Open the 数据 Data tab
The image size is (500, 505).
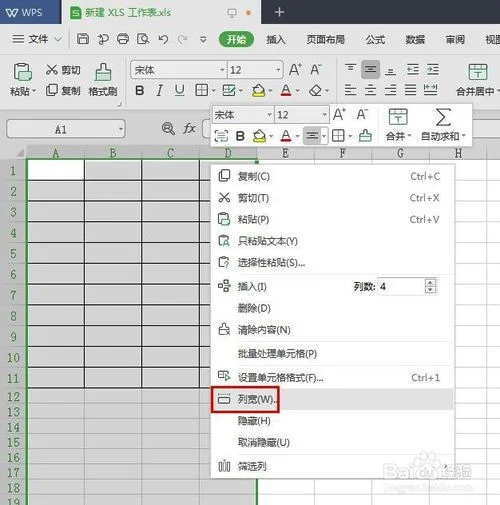[x=415, y=40]
